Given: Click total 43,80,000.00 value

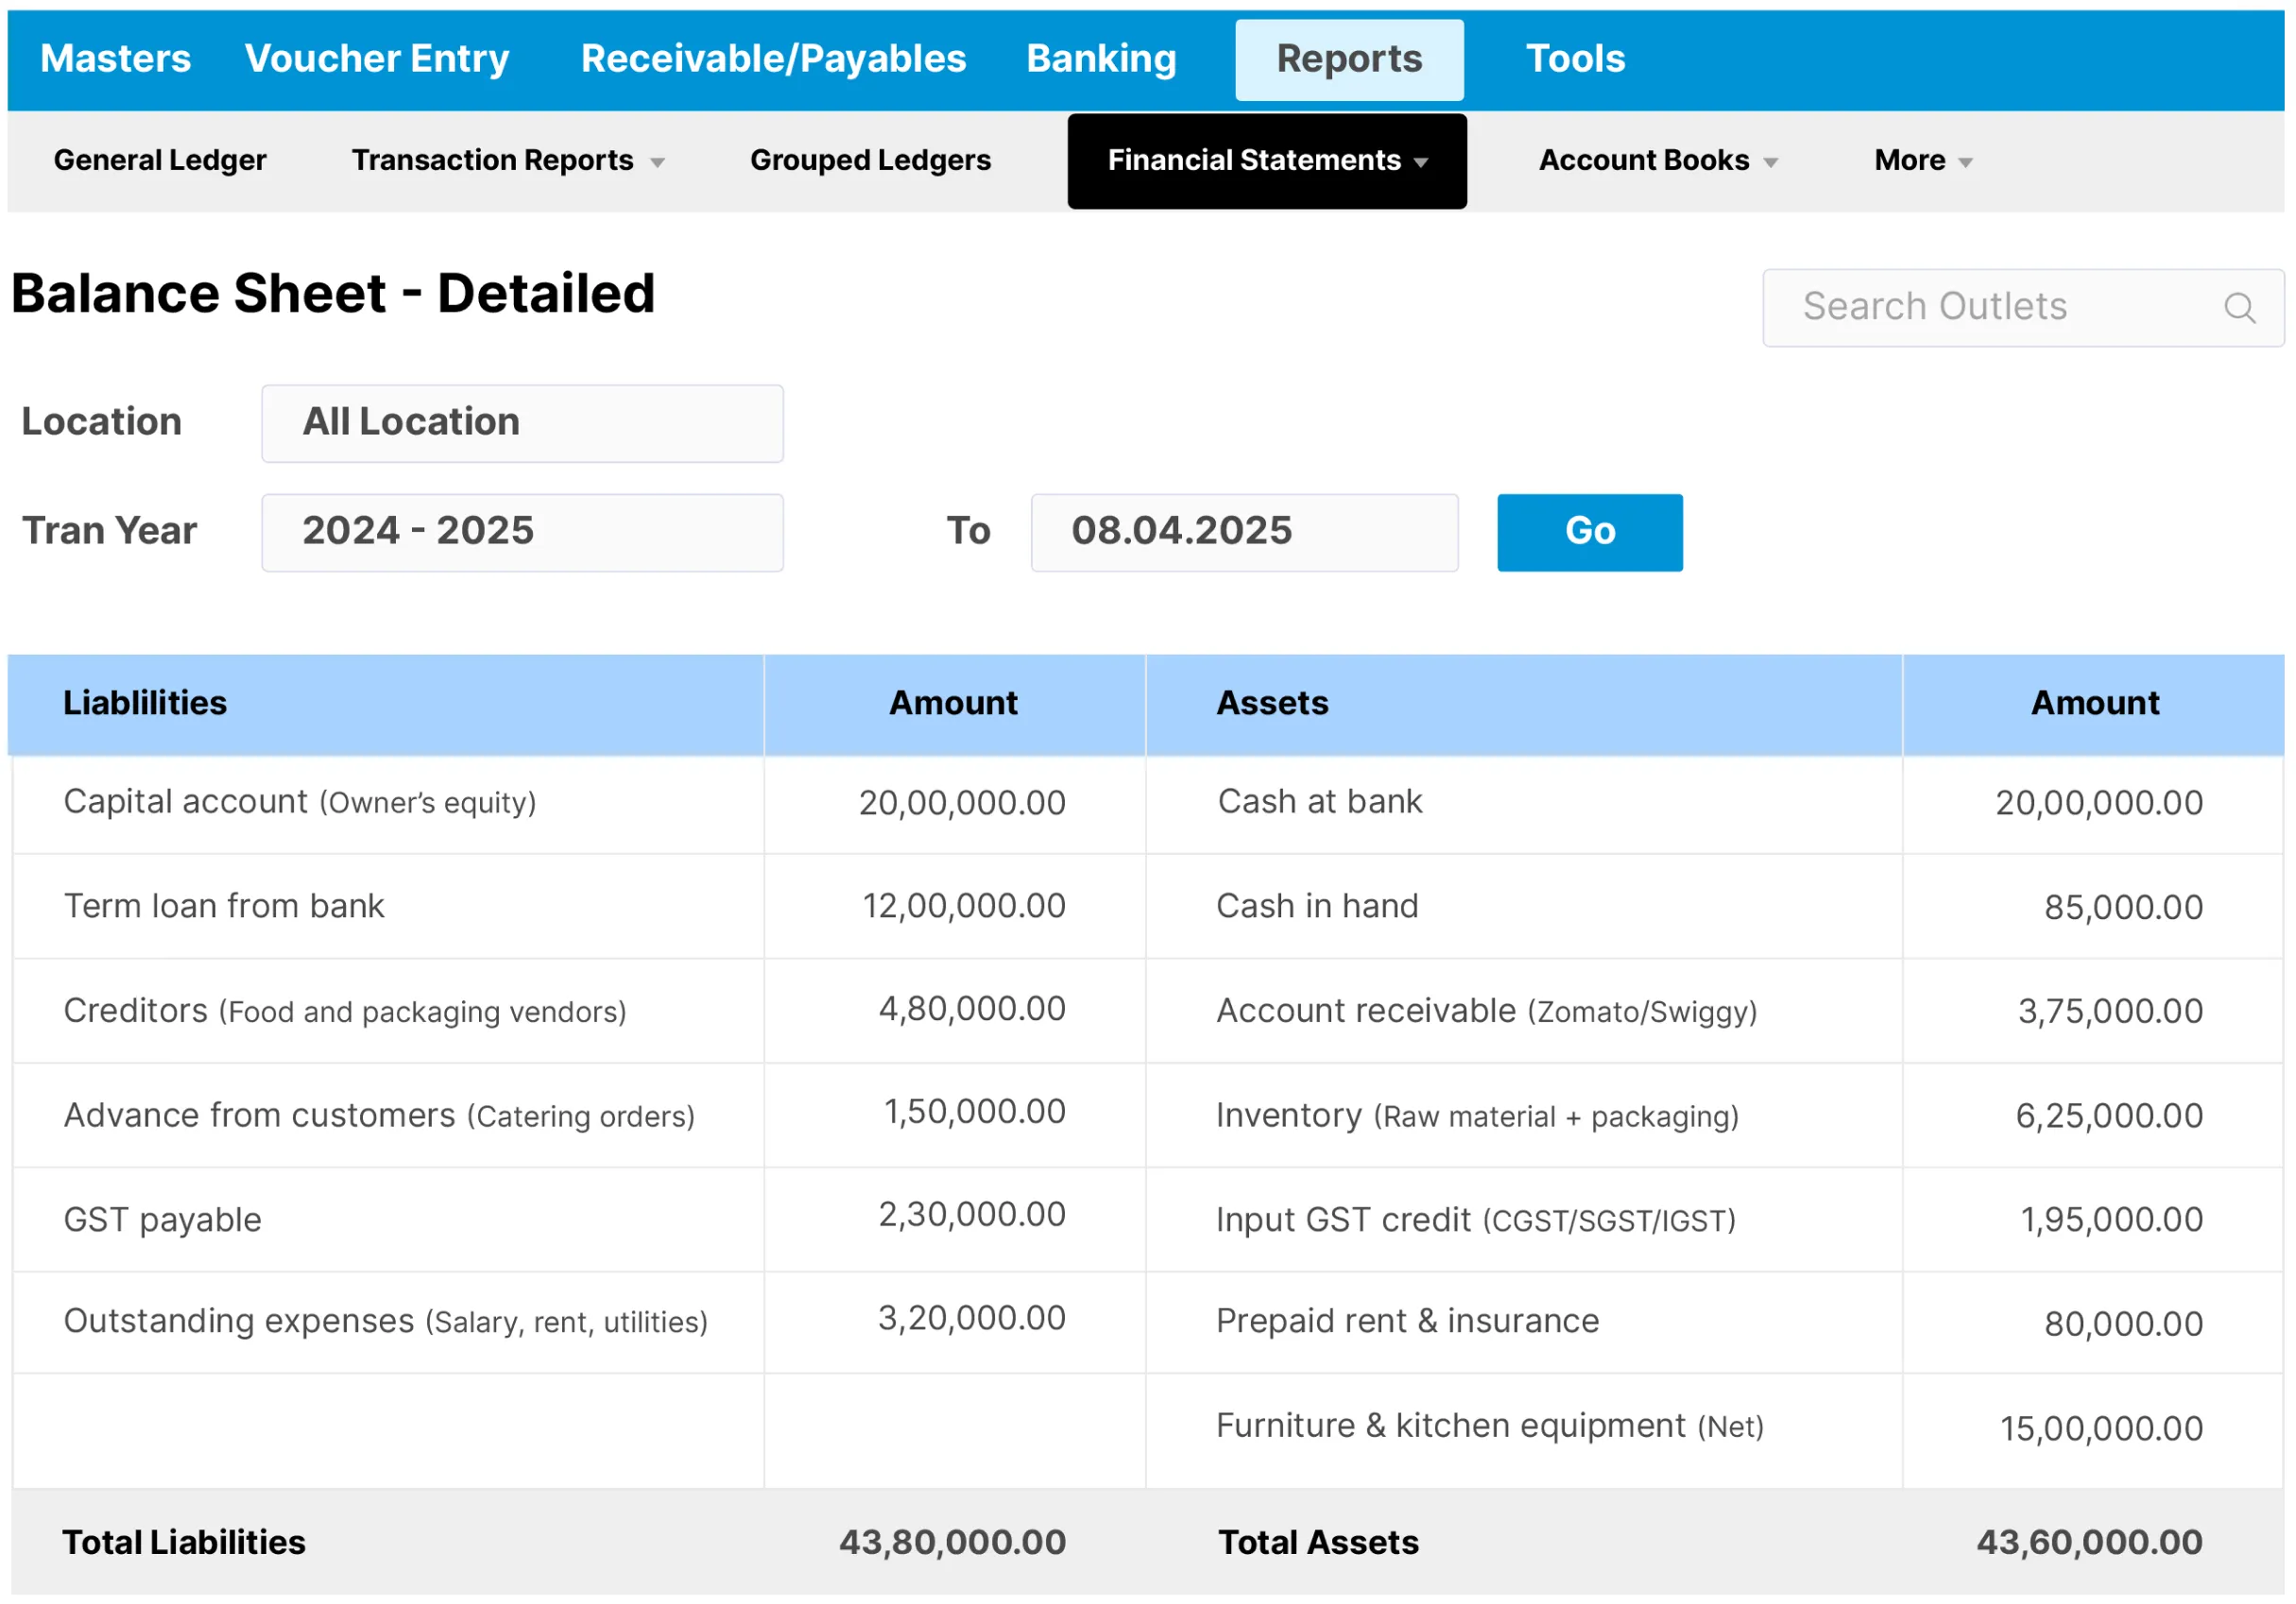Looking at the screenshot, I should click(952, 1543).
